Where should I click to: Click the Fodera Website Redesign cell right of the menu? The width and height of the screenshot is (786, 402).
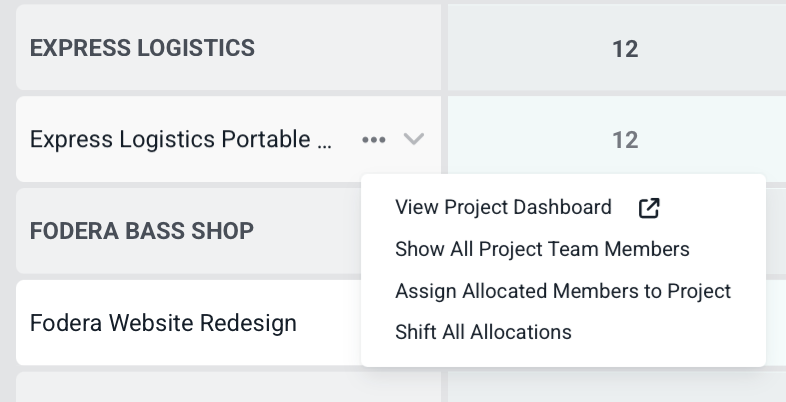776,323
